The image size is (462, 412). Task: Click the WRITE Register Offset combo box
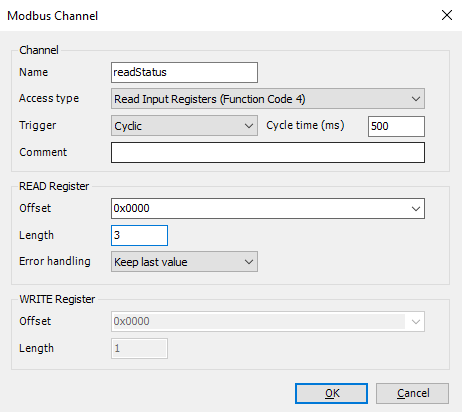pyautogui.click(x=268, y=322)
